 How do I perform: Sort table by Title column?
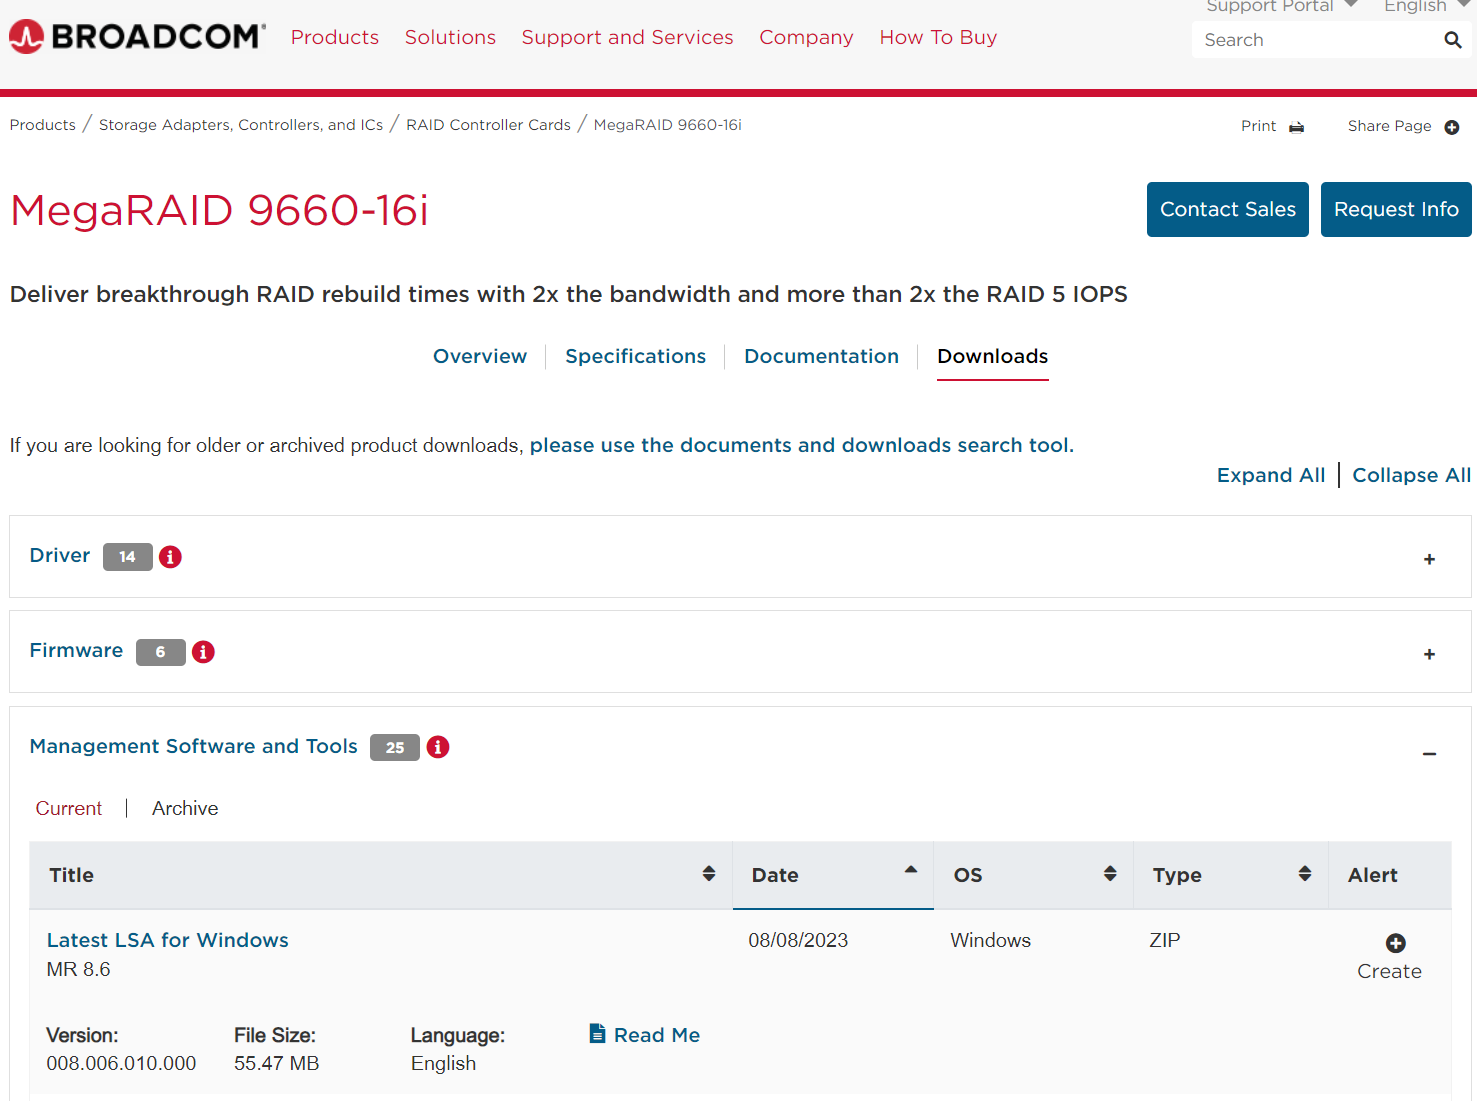[x=708, y=874]
